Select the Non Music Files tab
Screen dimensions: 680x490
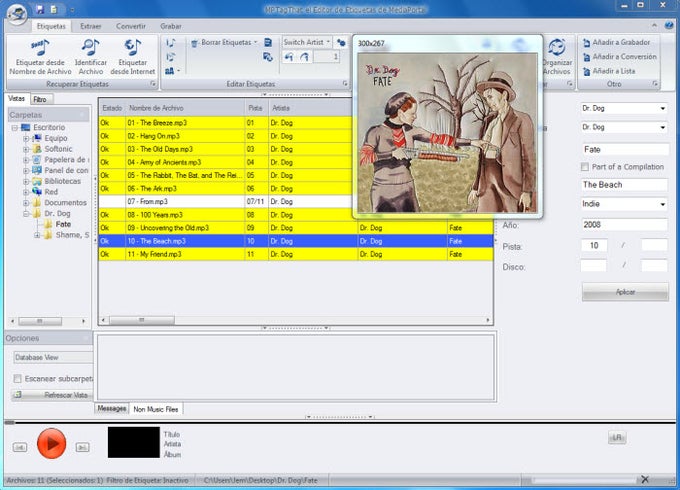point(156,409)
